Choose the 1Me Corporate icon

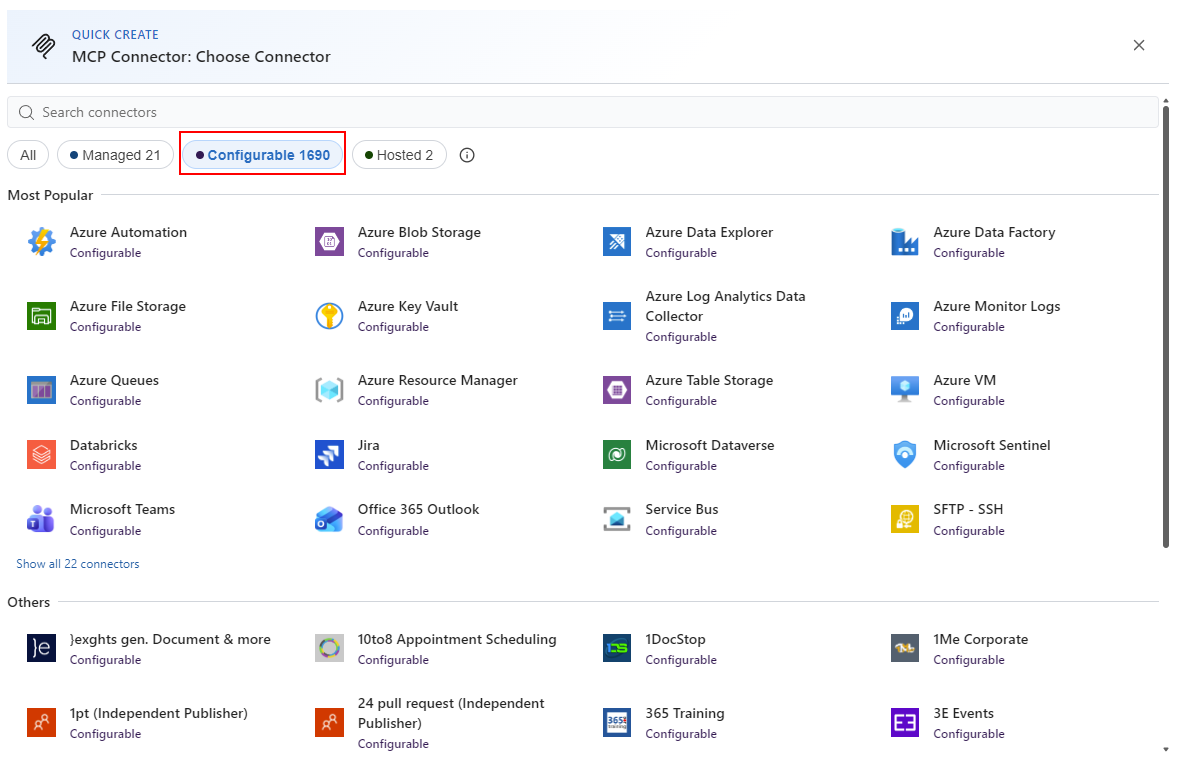pyautogui.click(x=905, y=648)
